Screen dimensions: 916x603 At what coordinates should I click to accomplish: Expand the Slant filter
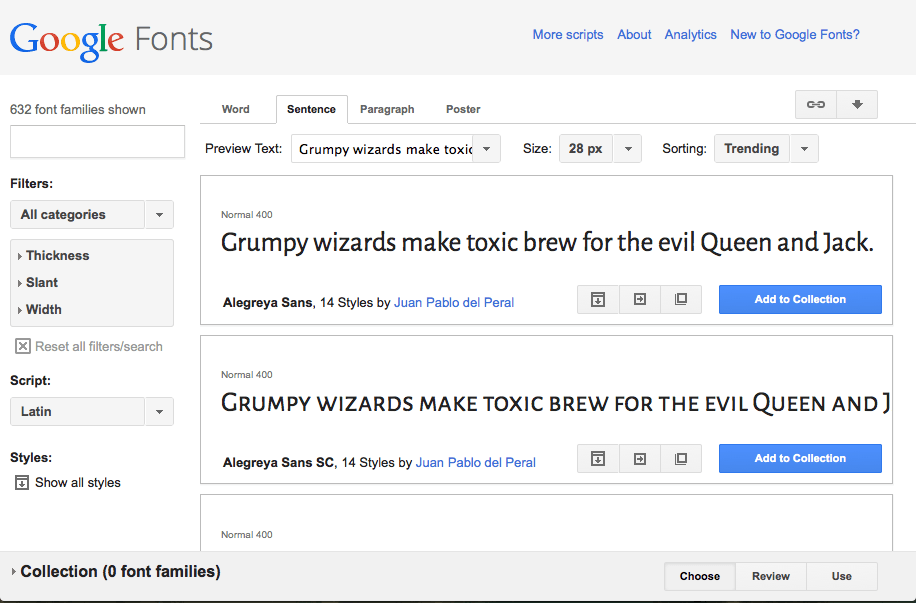[x=37, y=282]
